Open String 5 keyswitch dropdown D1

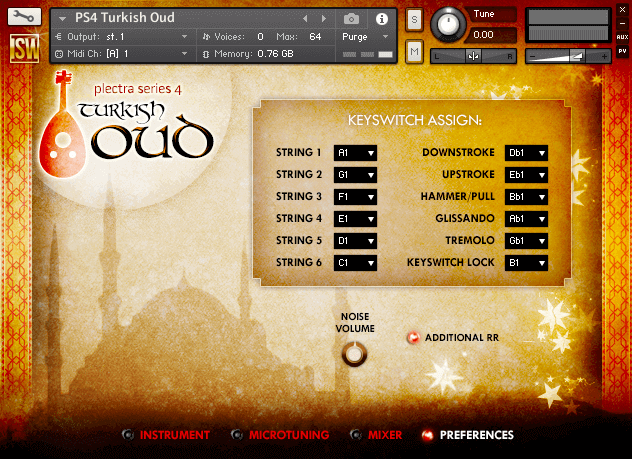coord(355,241)
